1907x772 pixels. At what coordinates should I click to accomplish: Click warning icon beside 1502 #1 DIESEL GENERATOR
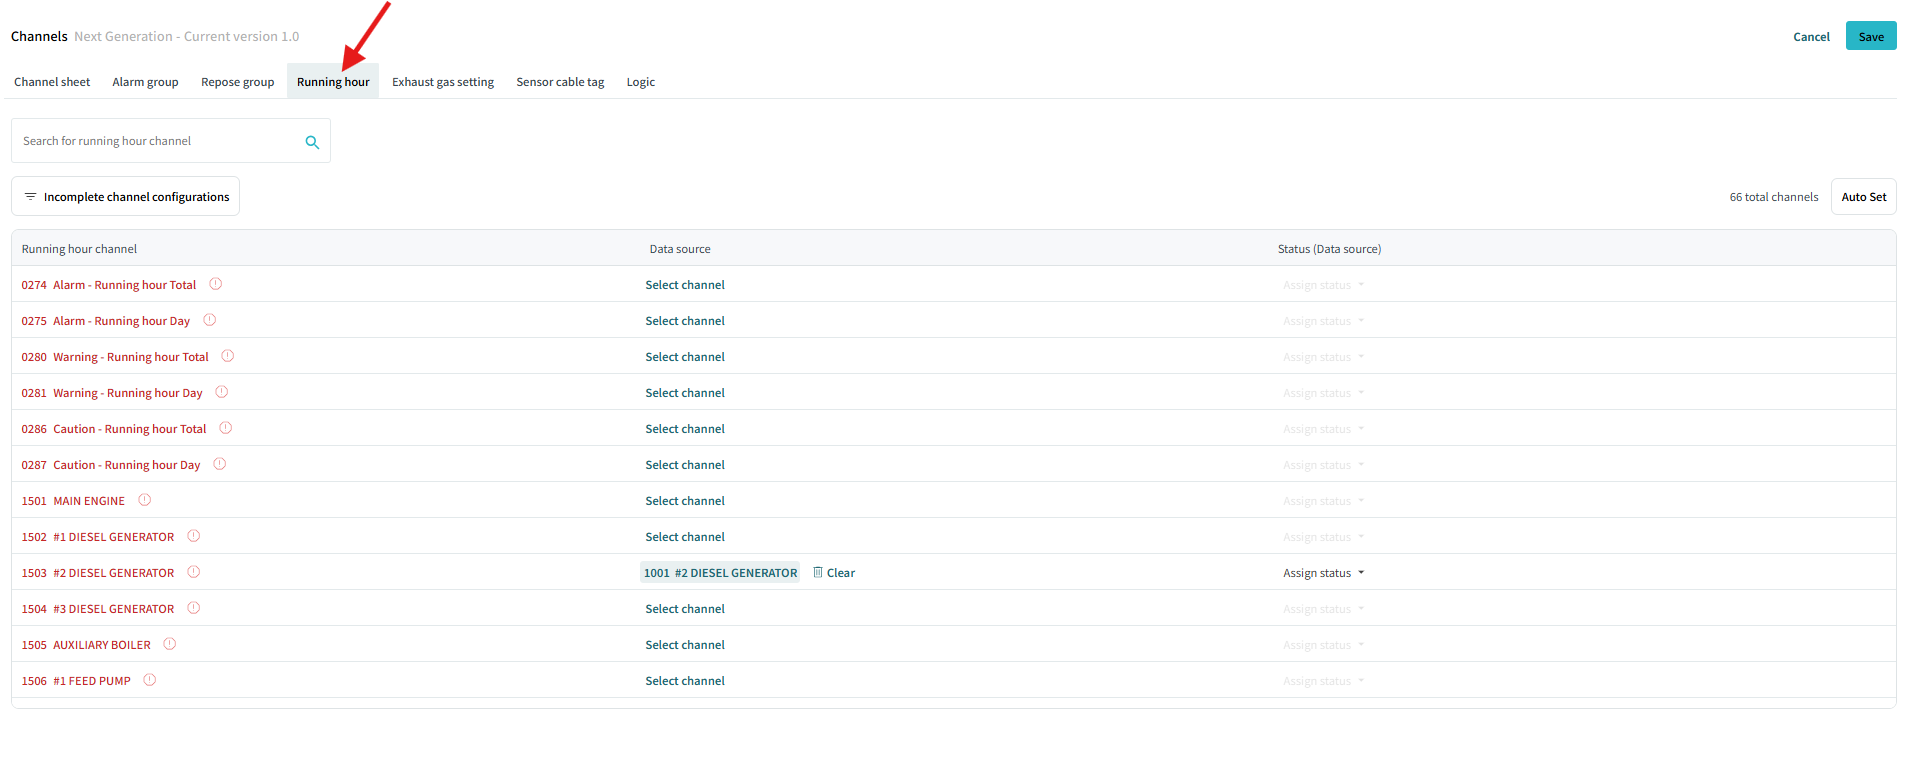[x=193, y=536]
